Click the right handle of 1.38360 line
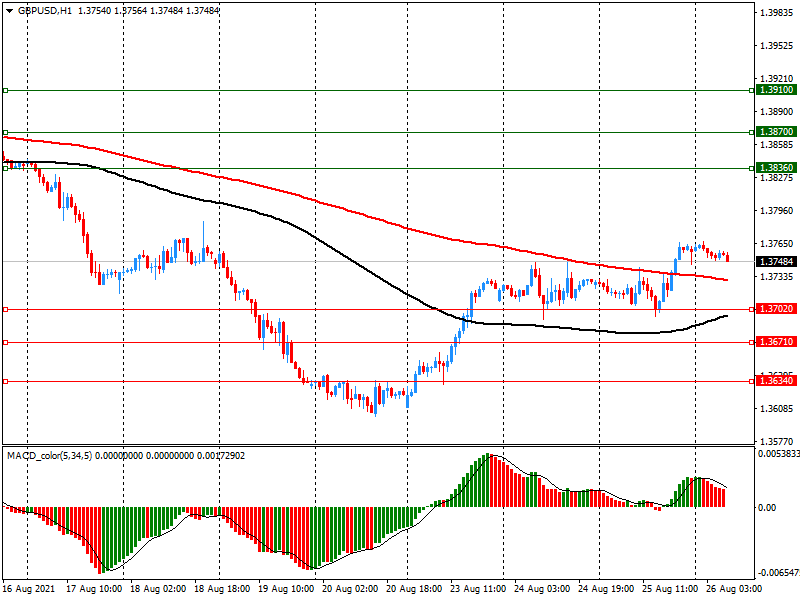 click(752, 168)
